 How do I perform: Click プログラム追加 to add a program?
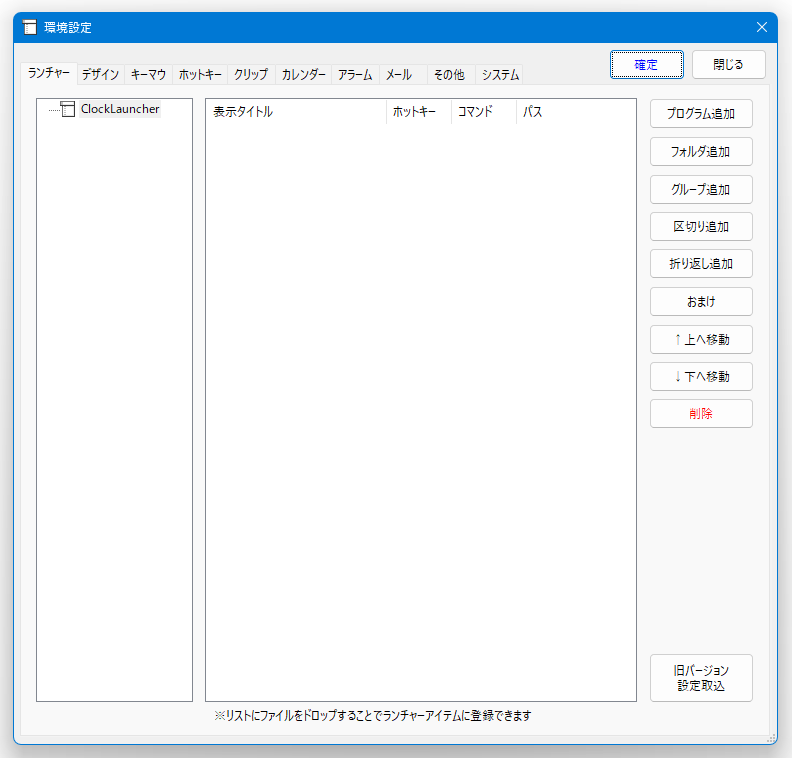point(701,114)
